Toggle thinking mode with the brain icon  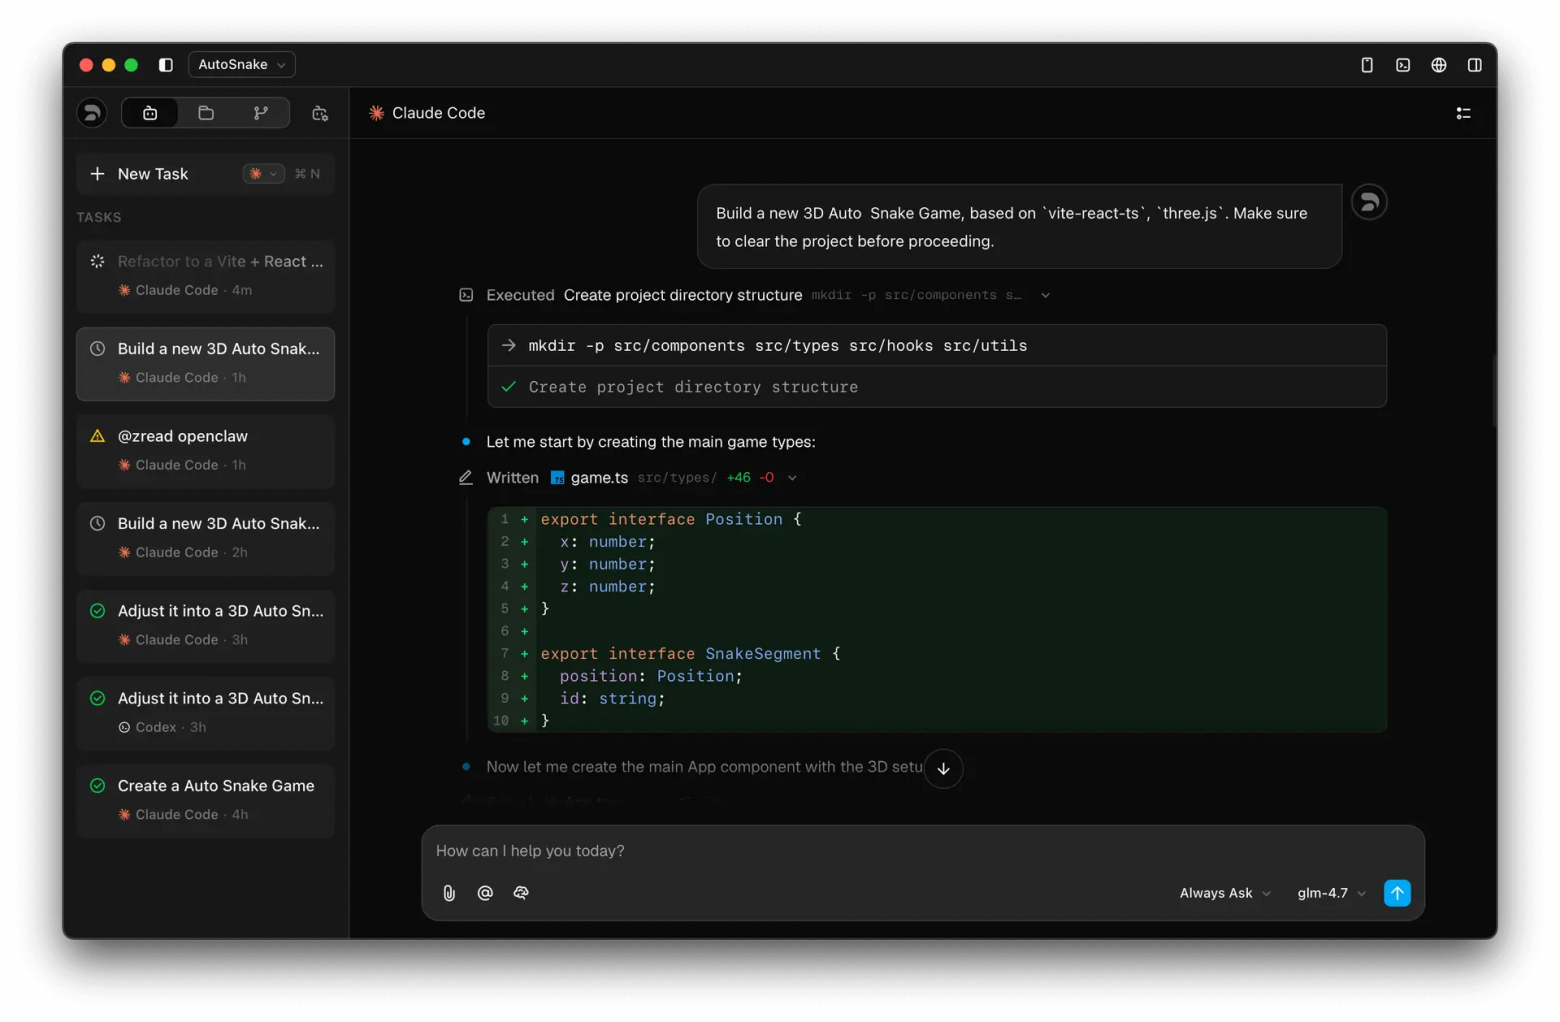(x=521, y=893)
